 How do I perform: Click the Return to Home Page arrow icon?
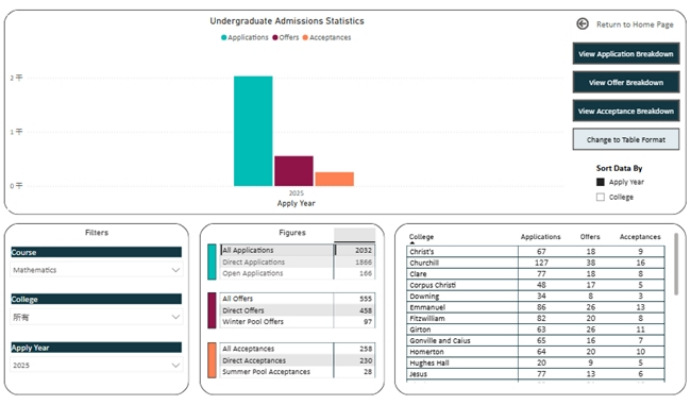point(583,24)
